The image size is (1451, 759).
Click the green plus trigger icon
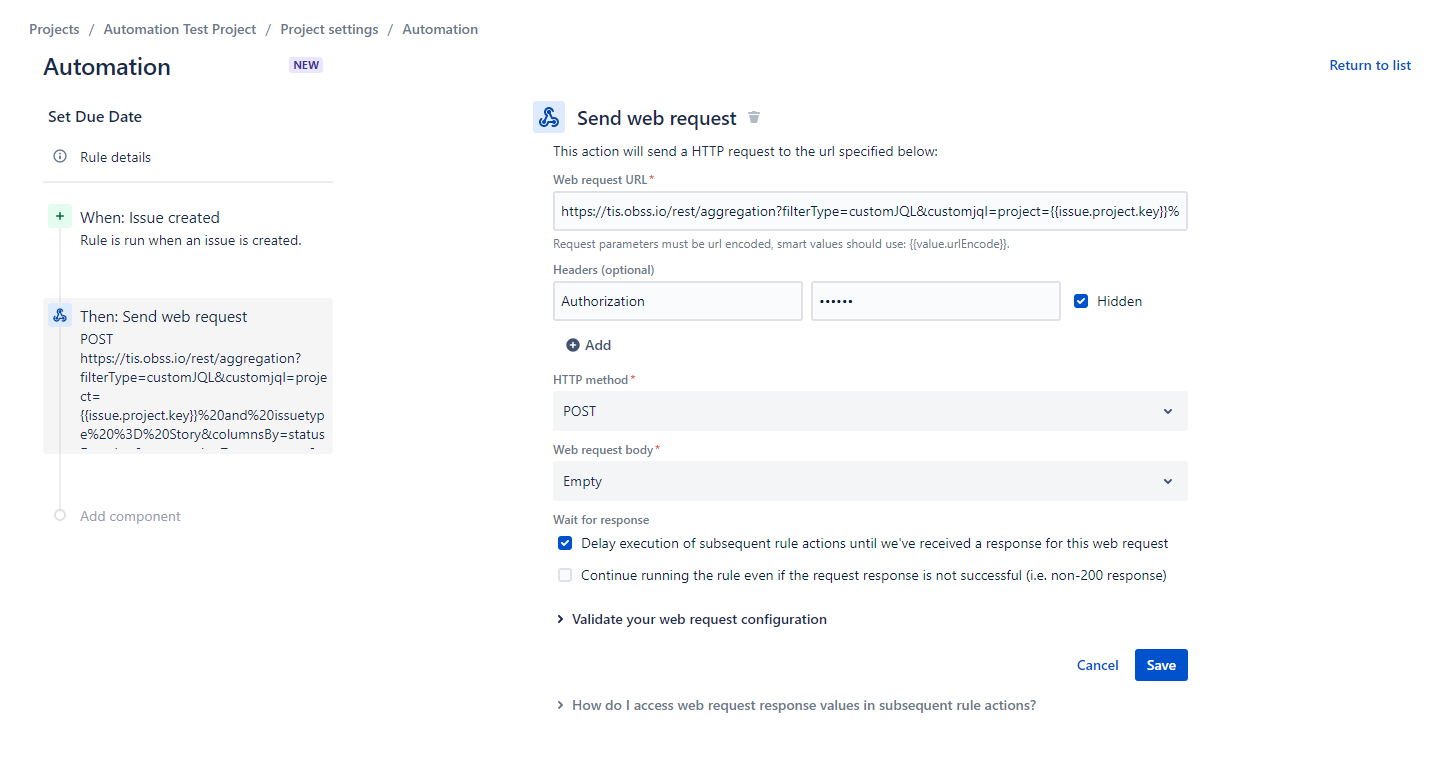[60, 217]
